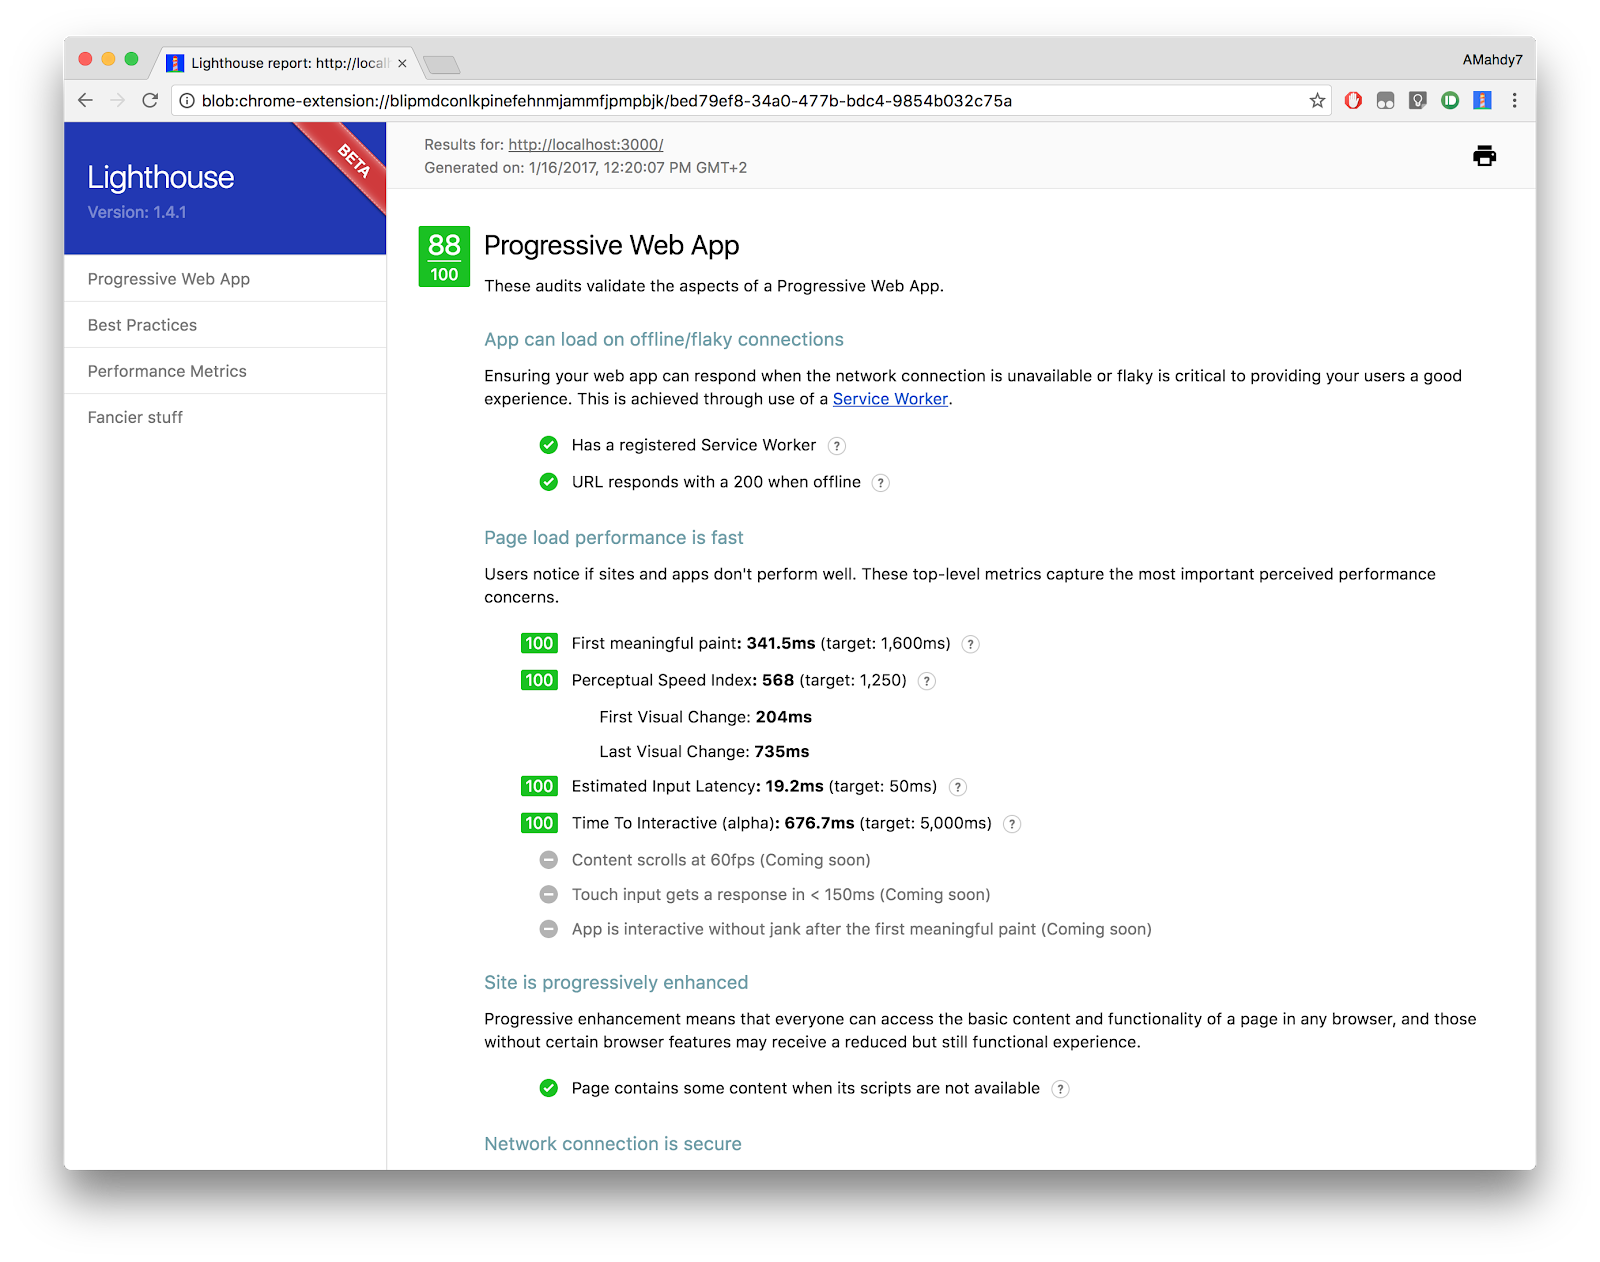Viewport: 1600px width, 1262px height.
Task: Click the Version: 1.4.1 text
Action: click(137, 212)
